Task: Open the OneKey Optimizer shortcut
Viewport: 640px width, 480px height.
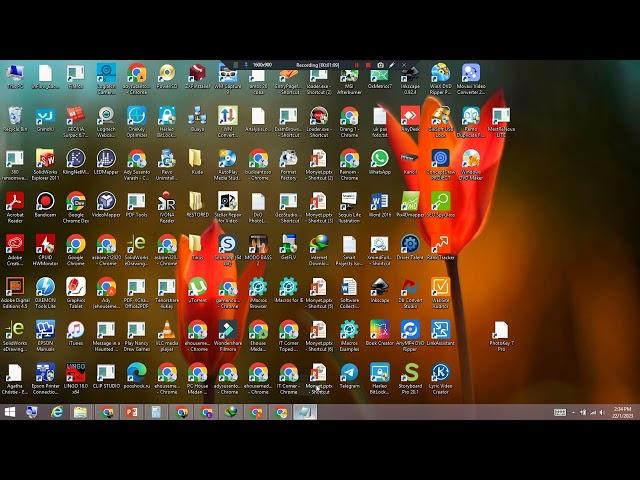Action: point(137,121)
